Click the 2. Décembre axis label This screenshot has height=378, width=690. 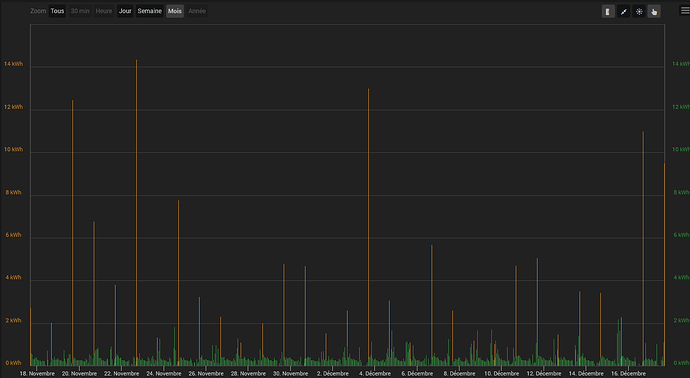click(x=333, y=374)
